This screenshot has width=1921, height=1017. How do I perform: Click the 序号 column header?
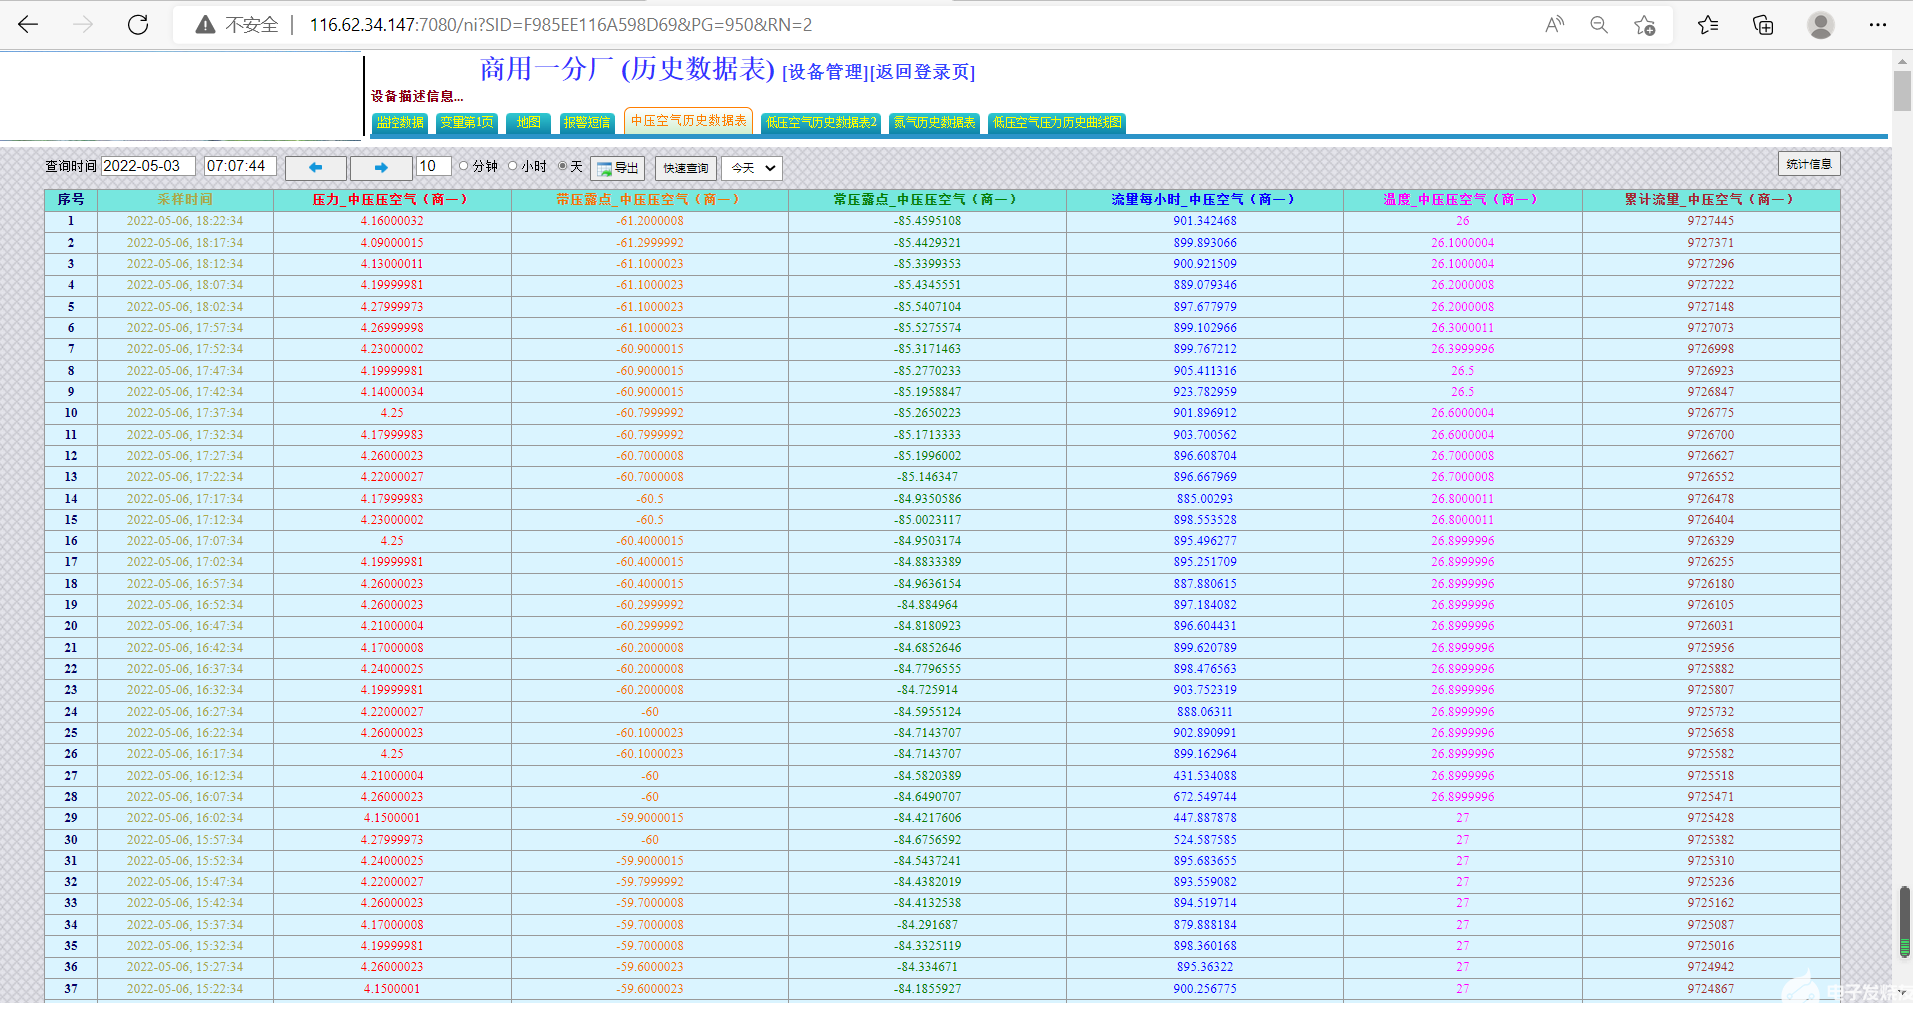[71, 200]
